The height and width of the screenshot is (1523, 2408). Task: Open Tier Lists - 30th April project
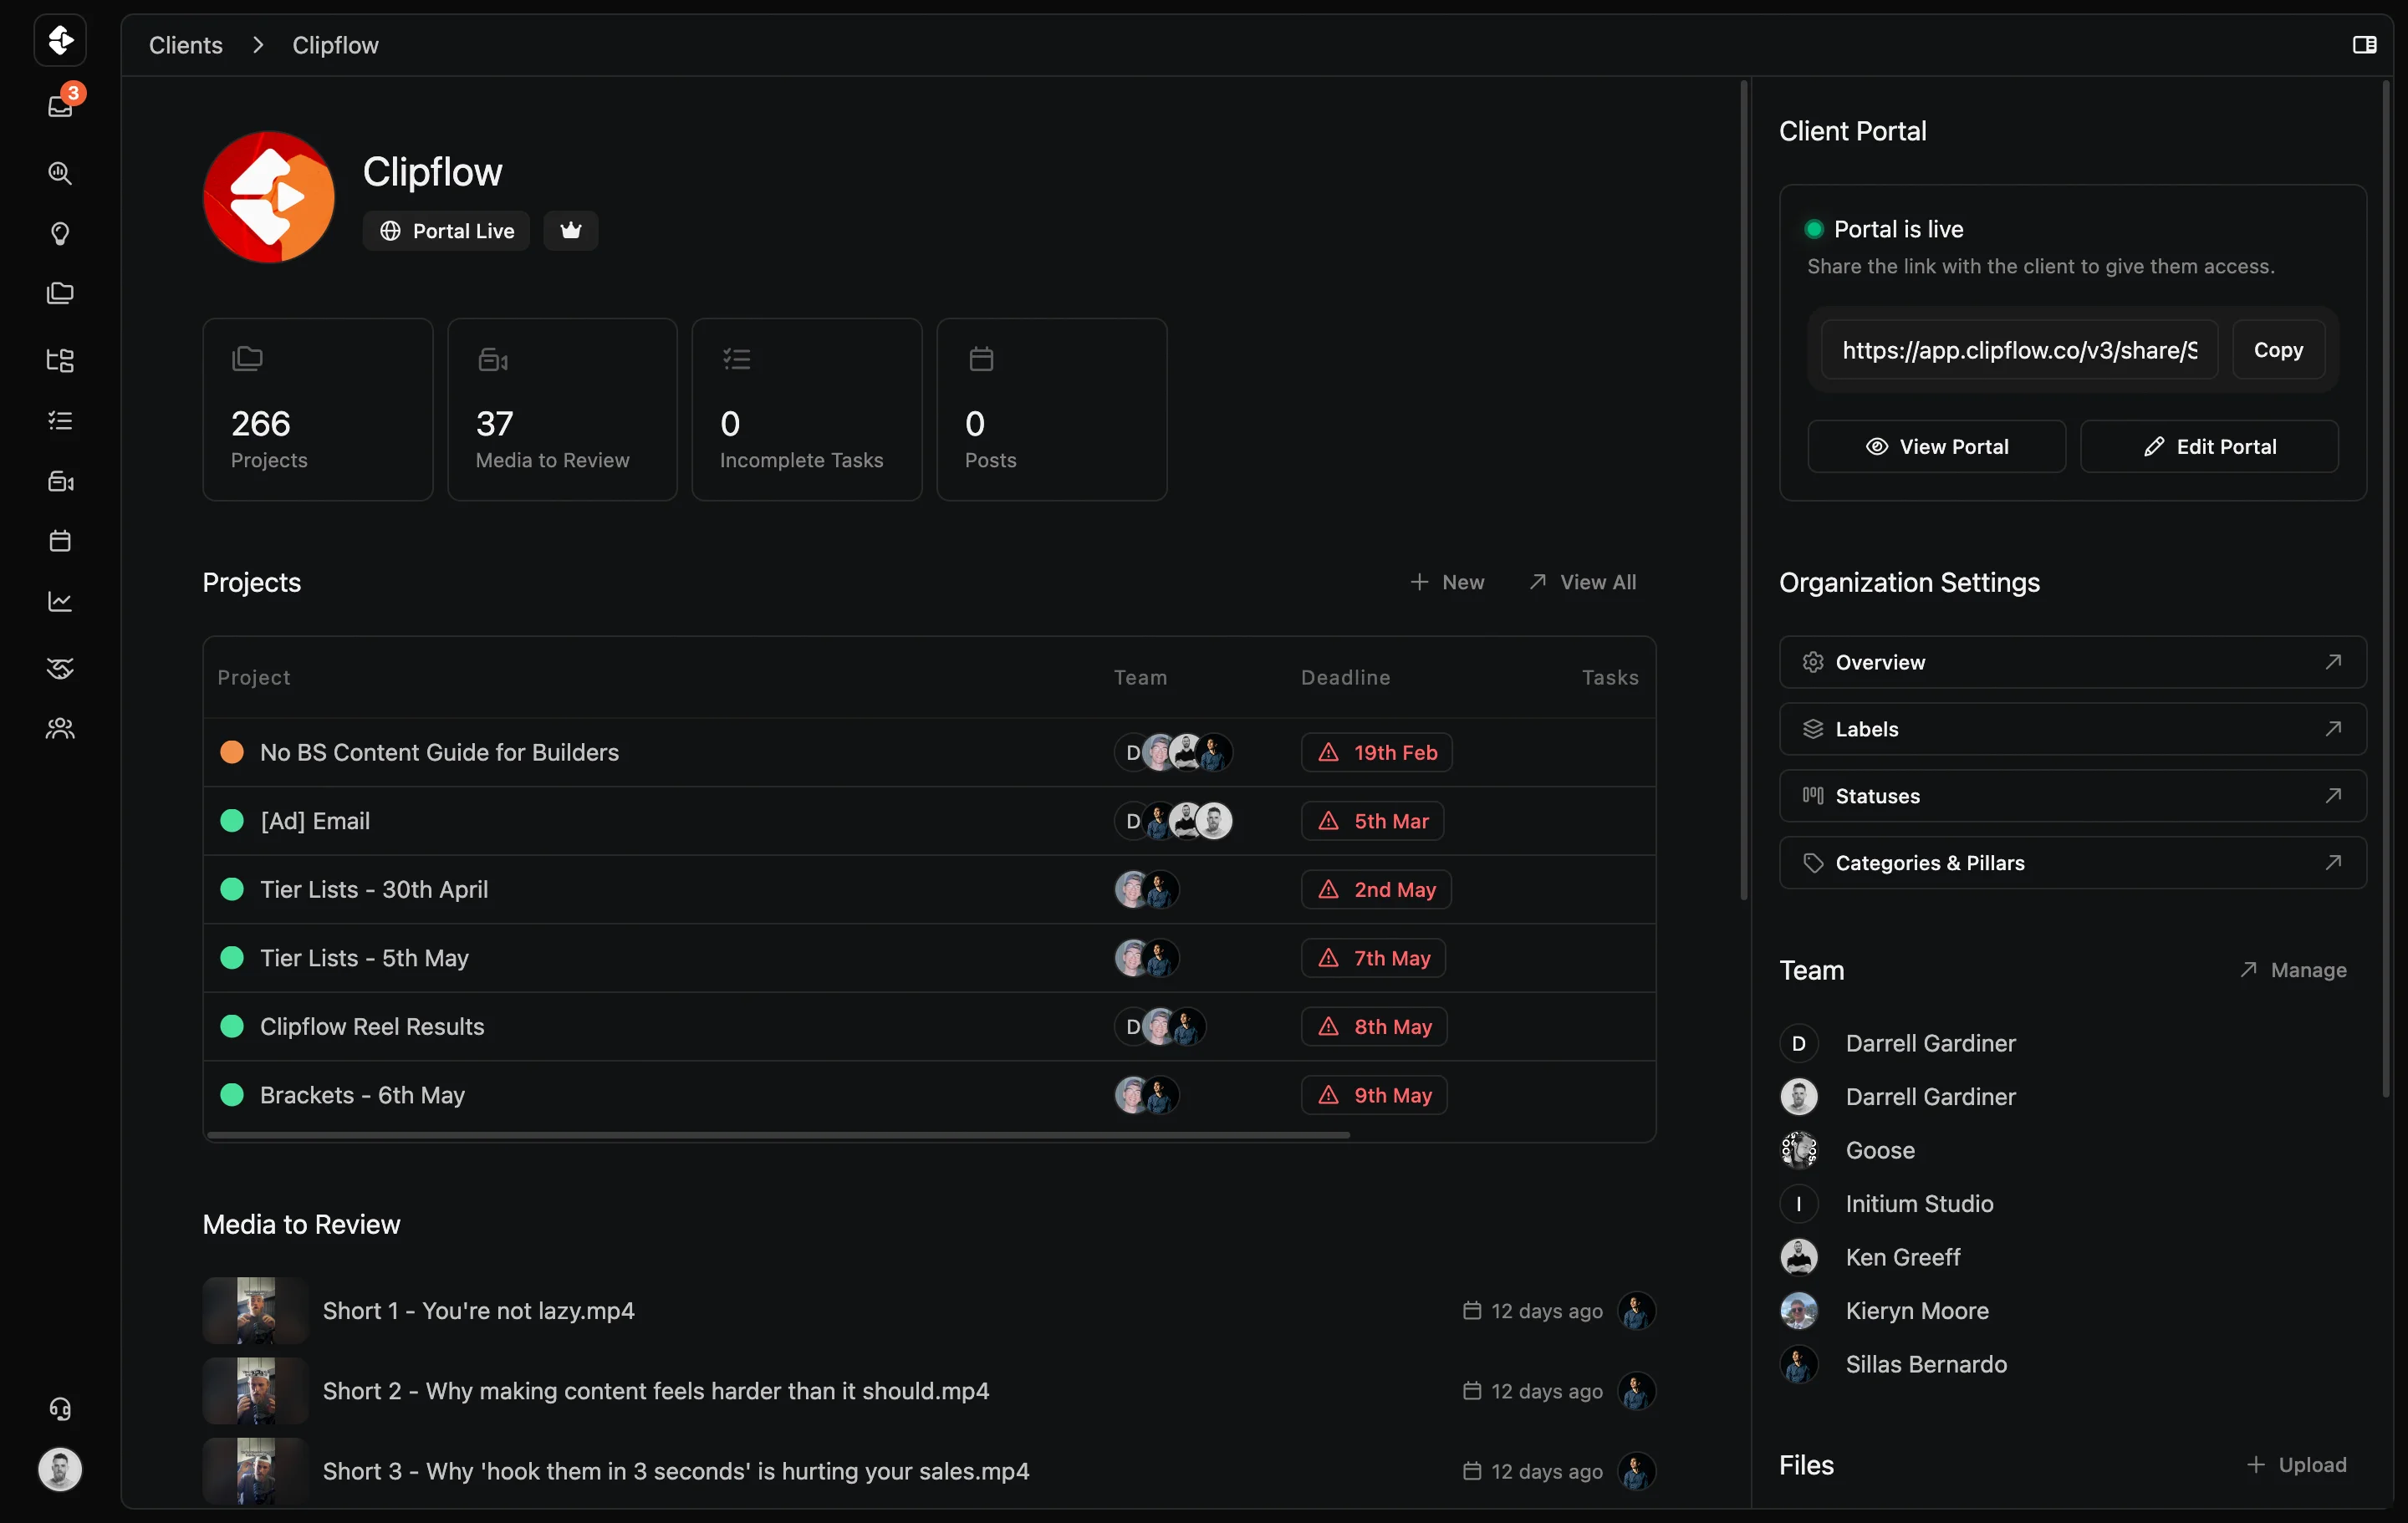(929, 889)
